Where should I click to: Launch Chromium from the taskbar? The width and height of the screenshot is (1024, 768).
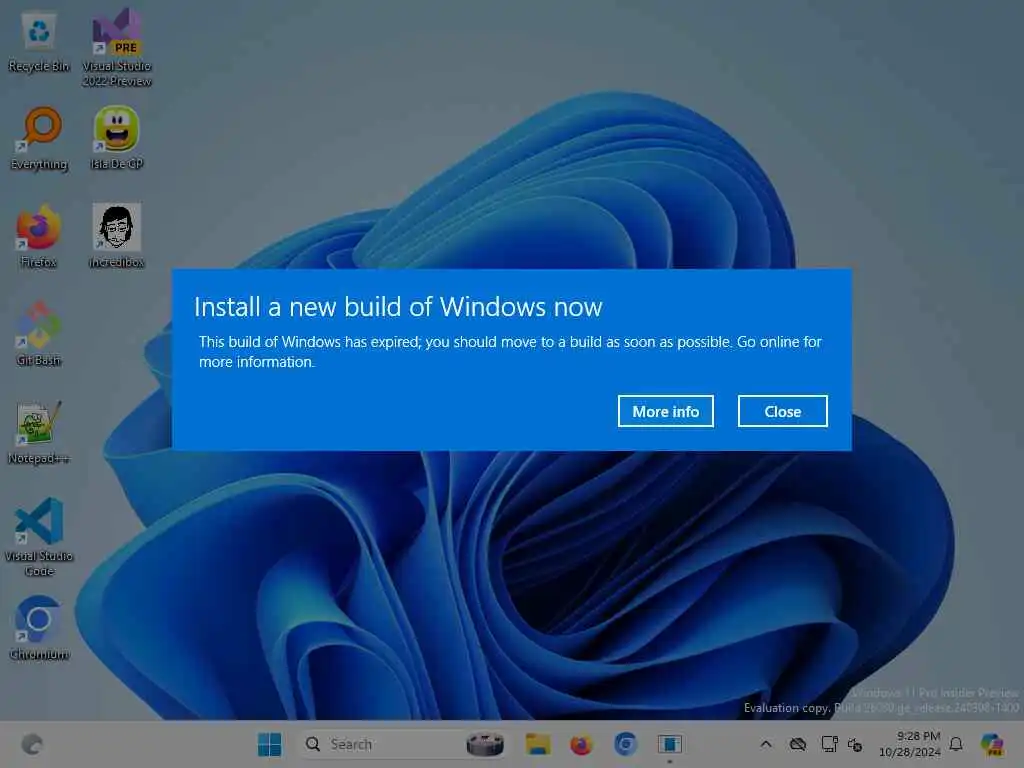coord(625,744)
